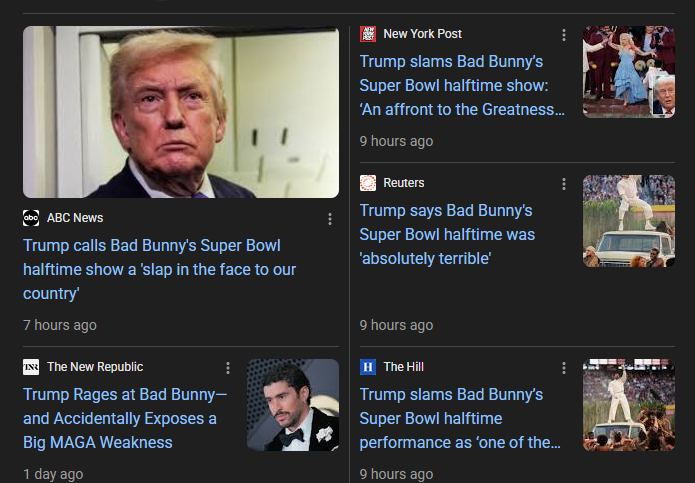Click The New Republic logo icon
The image size is (695, 483).
[31, 367]
